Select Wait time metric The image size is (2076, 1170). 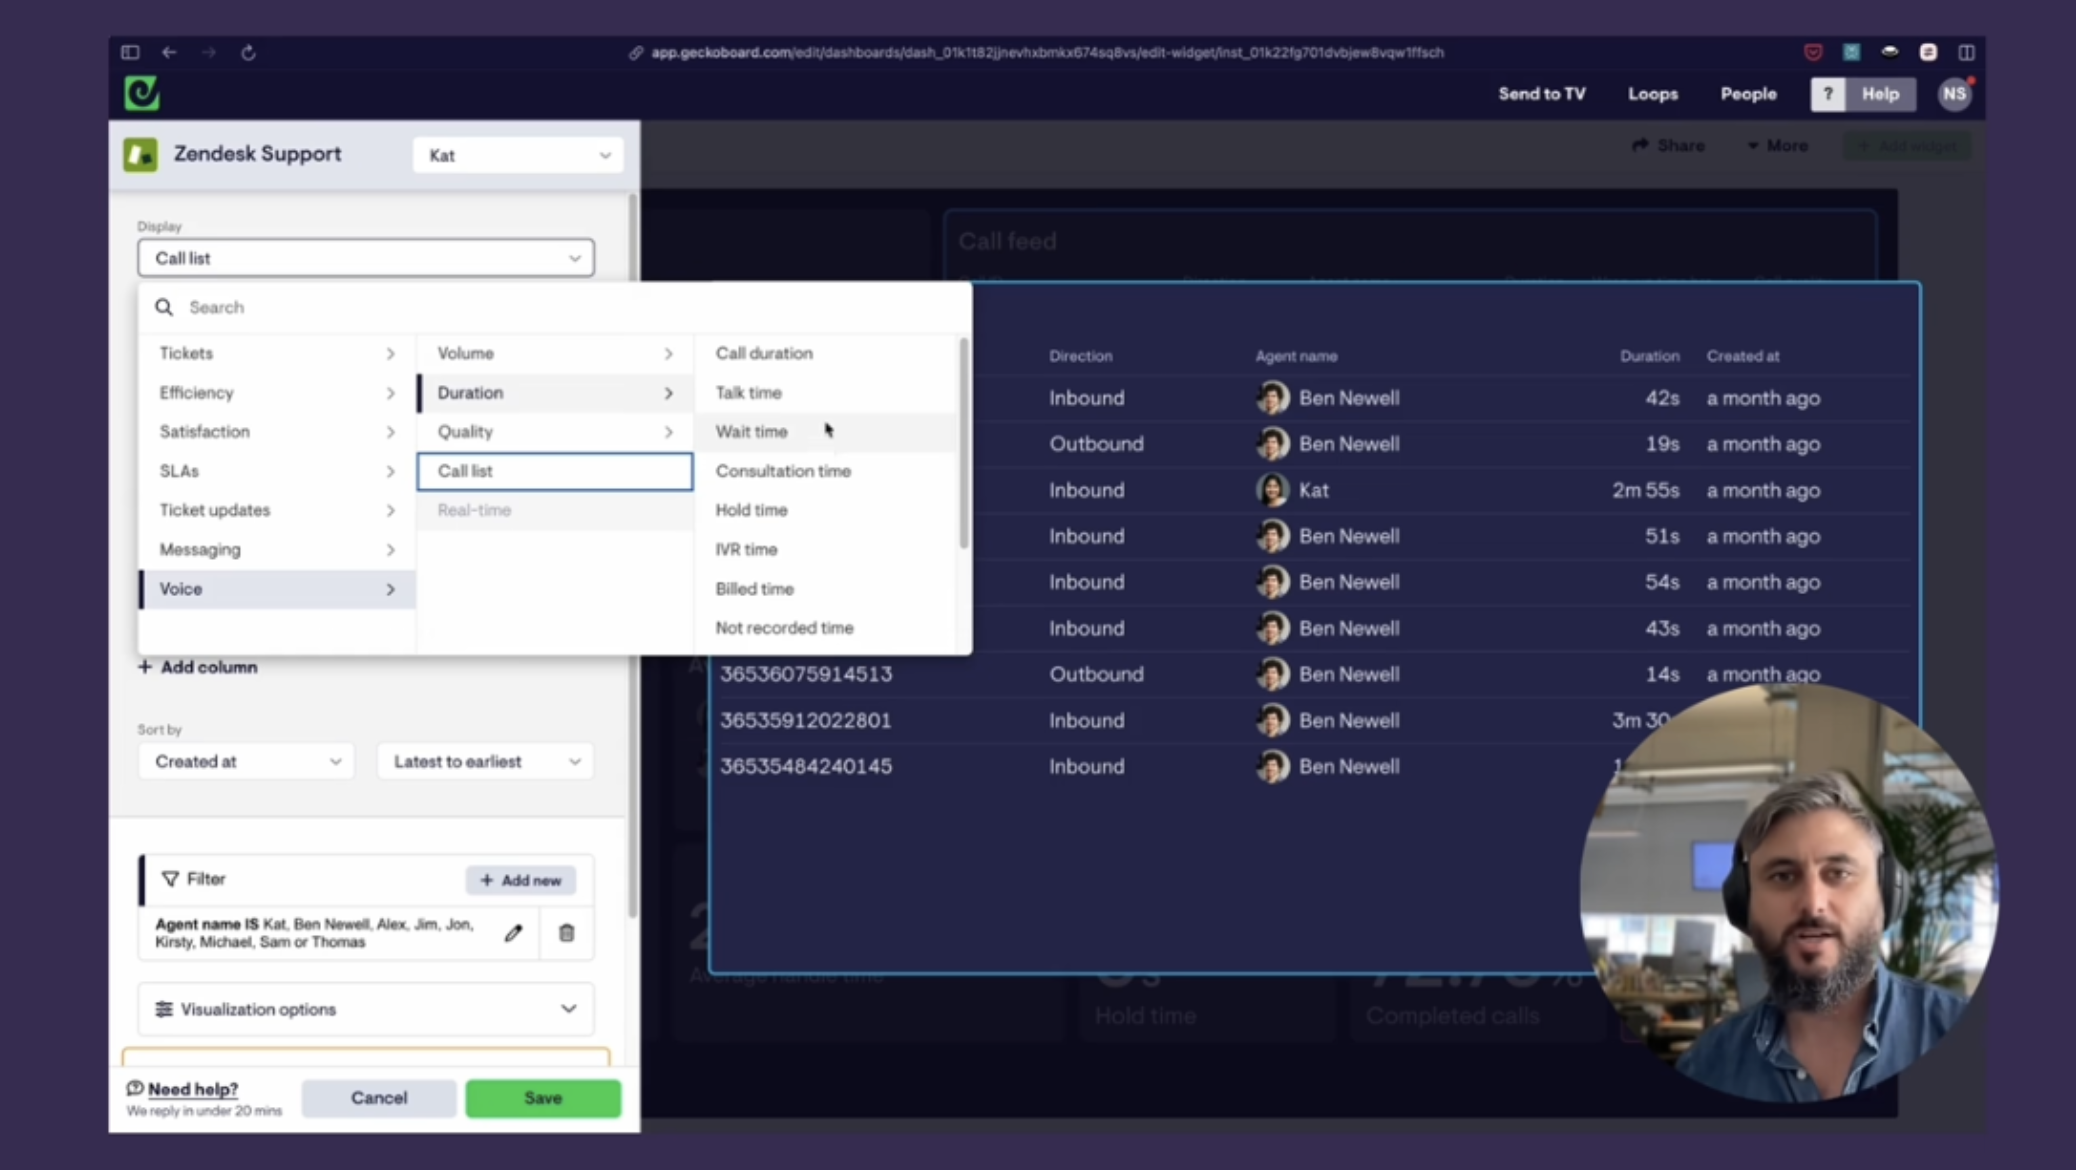click(x=826, y=431)
